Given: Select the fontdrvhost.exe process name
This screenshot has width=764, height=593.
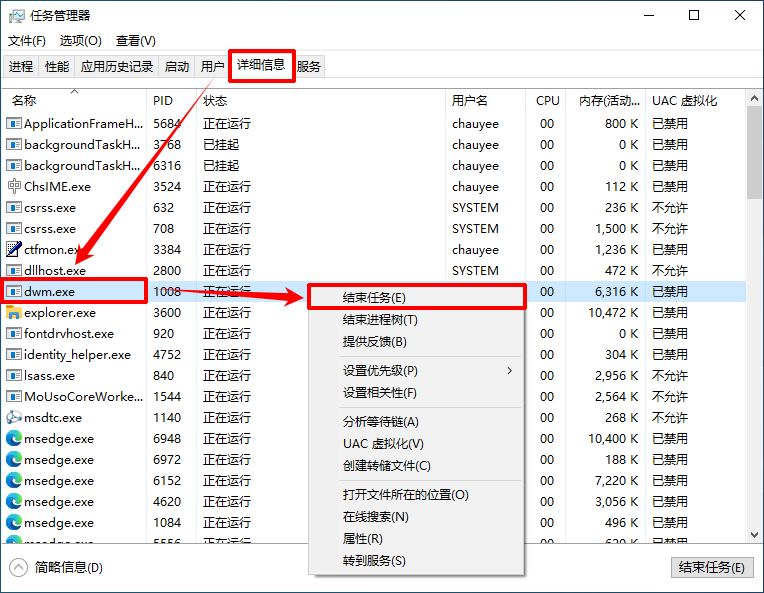Looking at the screenshot, I should point(69,334).
